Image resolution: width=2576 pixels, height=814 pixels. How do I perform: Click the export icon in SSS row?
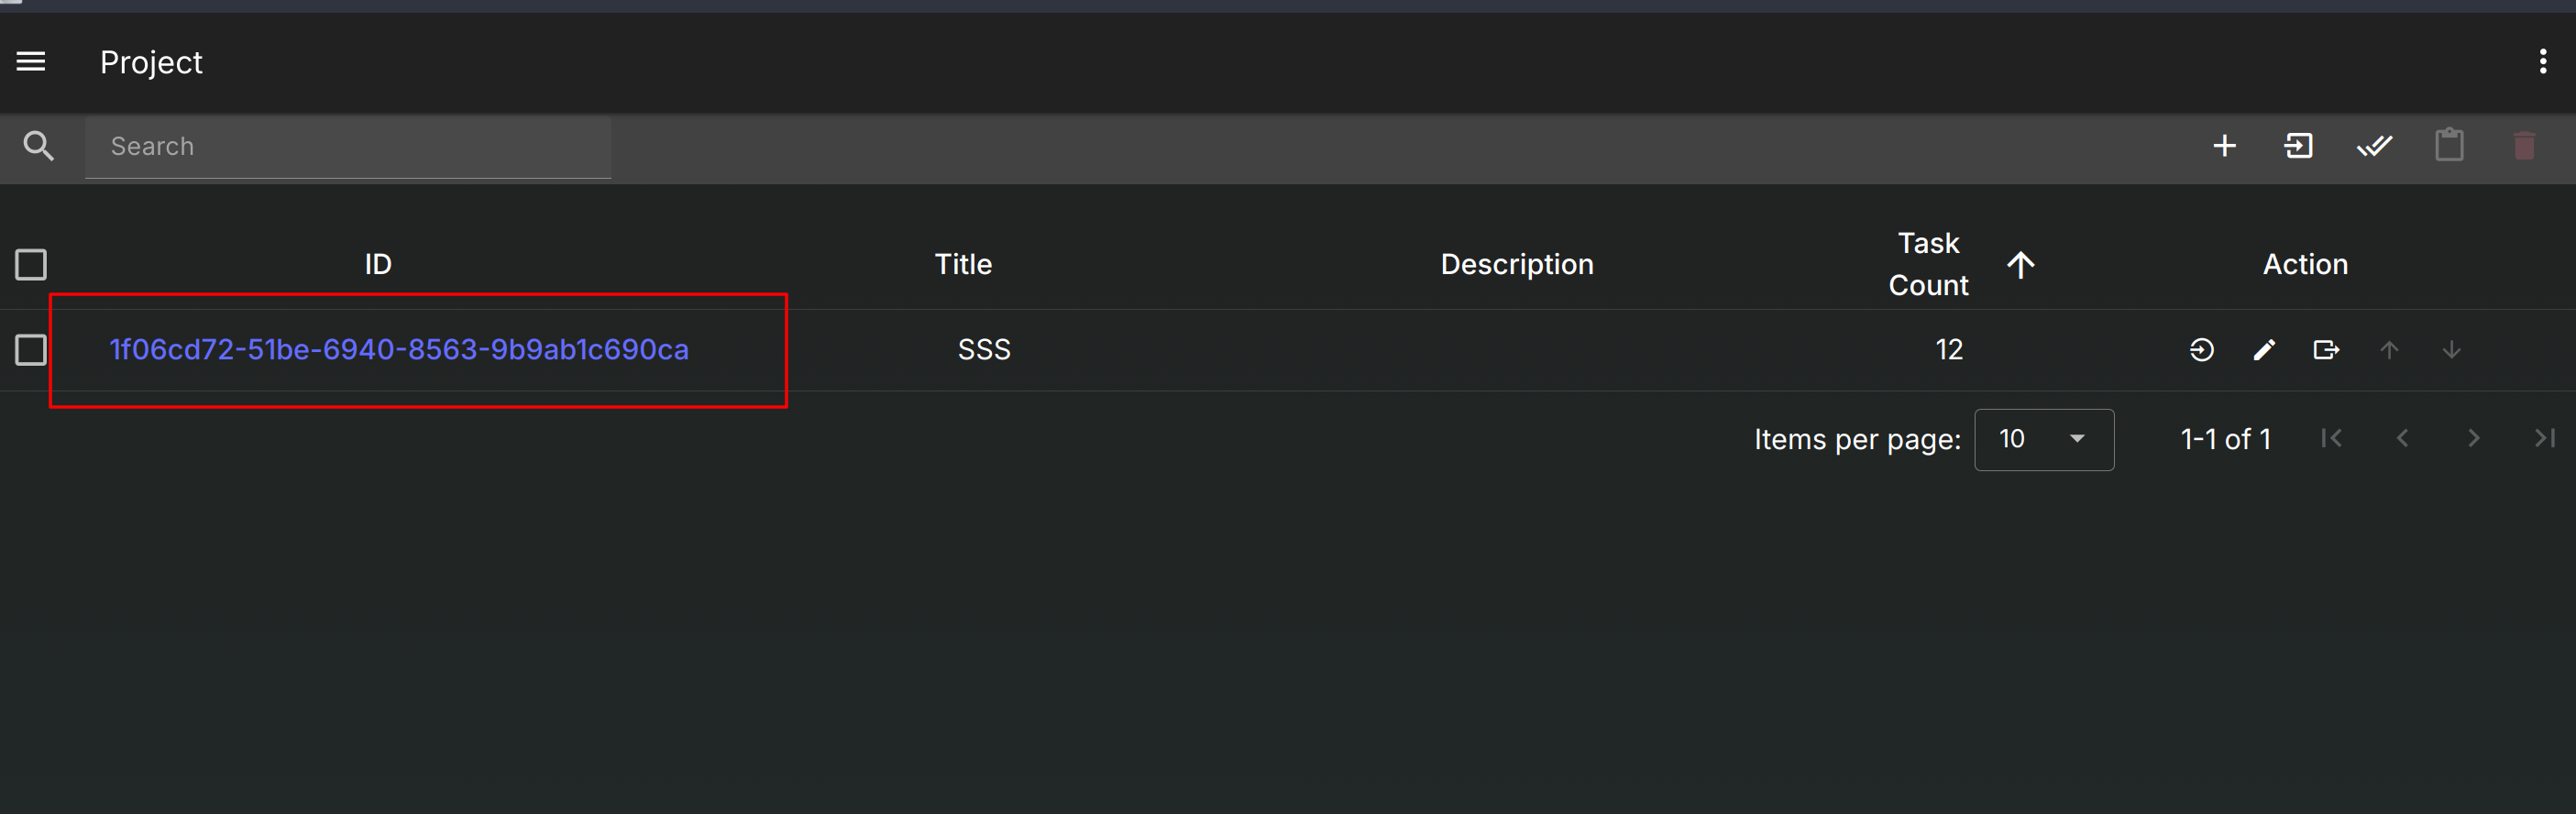click(2326, 350)
